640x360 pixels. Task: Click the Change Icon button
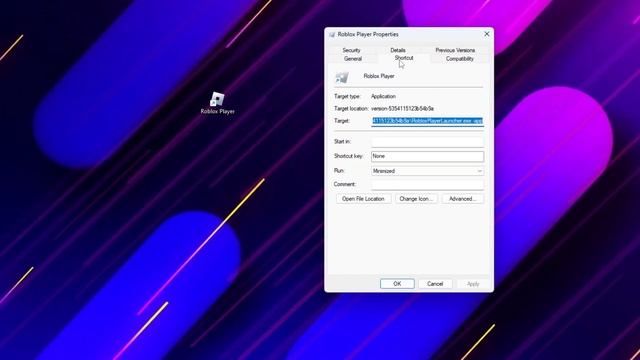[416, 199]
